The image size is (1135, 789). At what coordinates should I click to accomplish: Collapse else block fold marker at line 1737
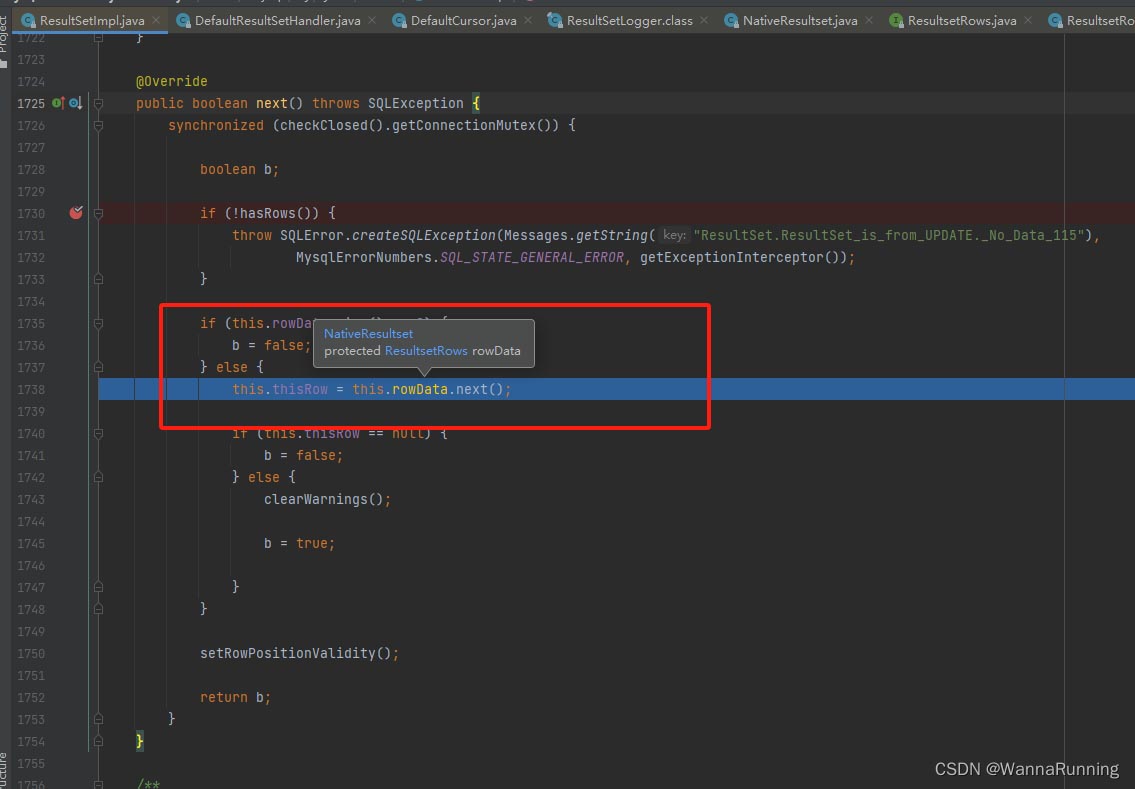(98, 367)
